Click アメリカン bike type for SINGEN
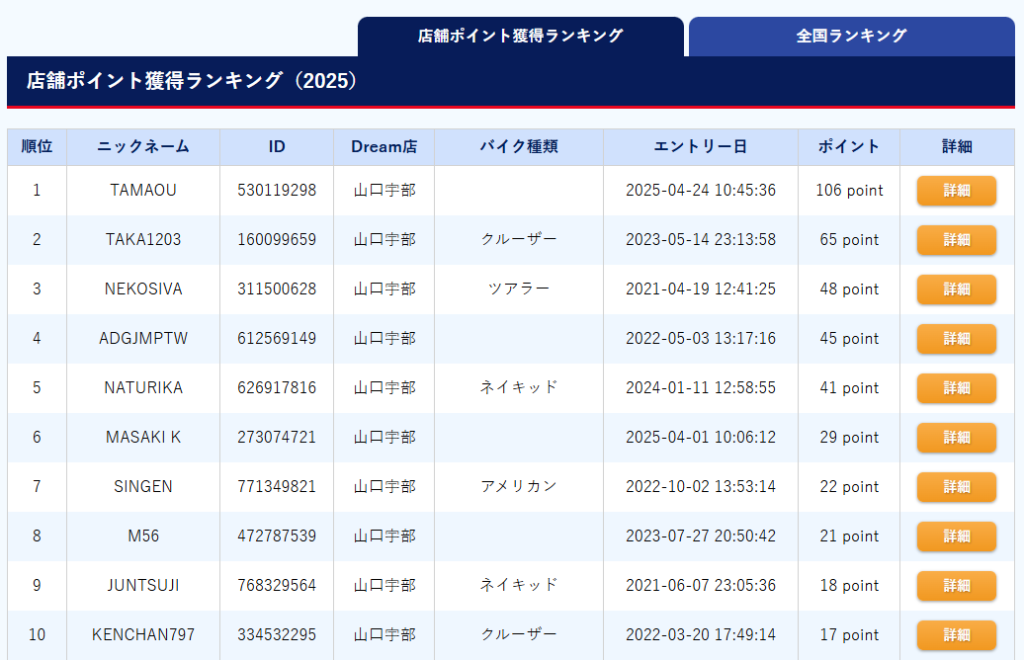 point(519,486)
